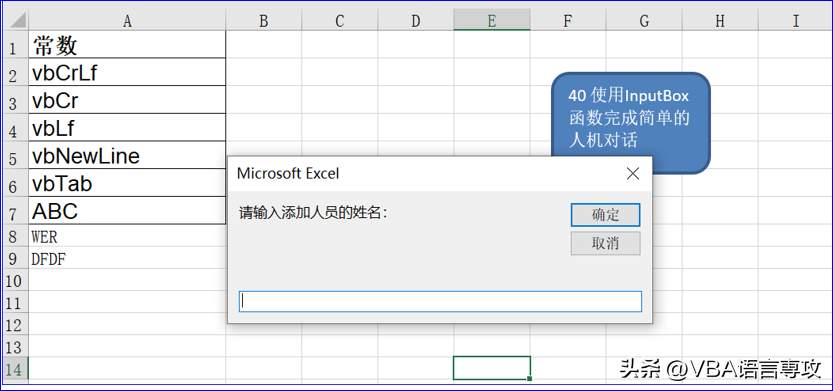This screenshot has width=833, height=391.
Task: Select column I header
Action: [795, 21]
